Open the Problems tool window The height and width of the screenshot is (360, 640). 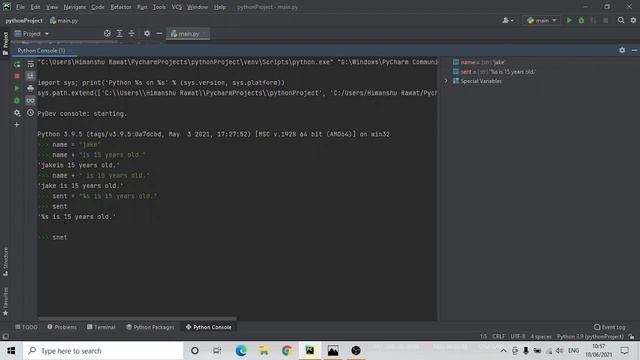point(62,327)
